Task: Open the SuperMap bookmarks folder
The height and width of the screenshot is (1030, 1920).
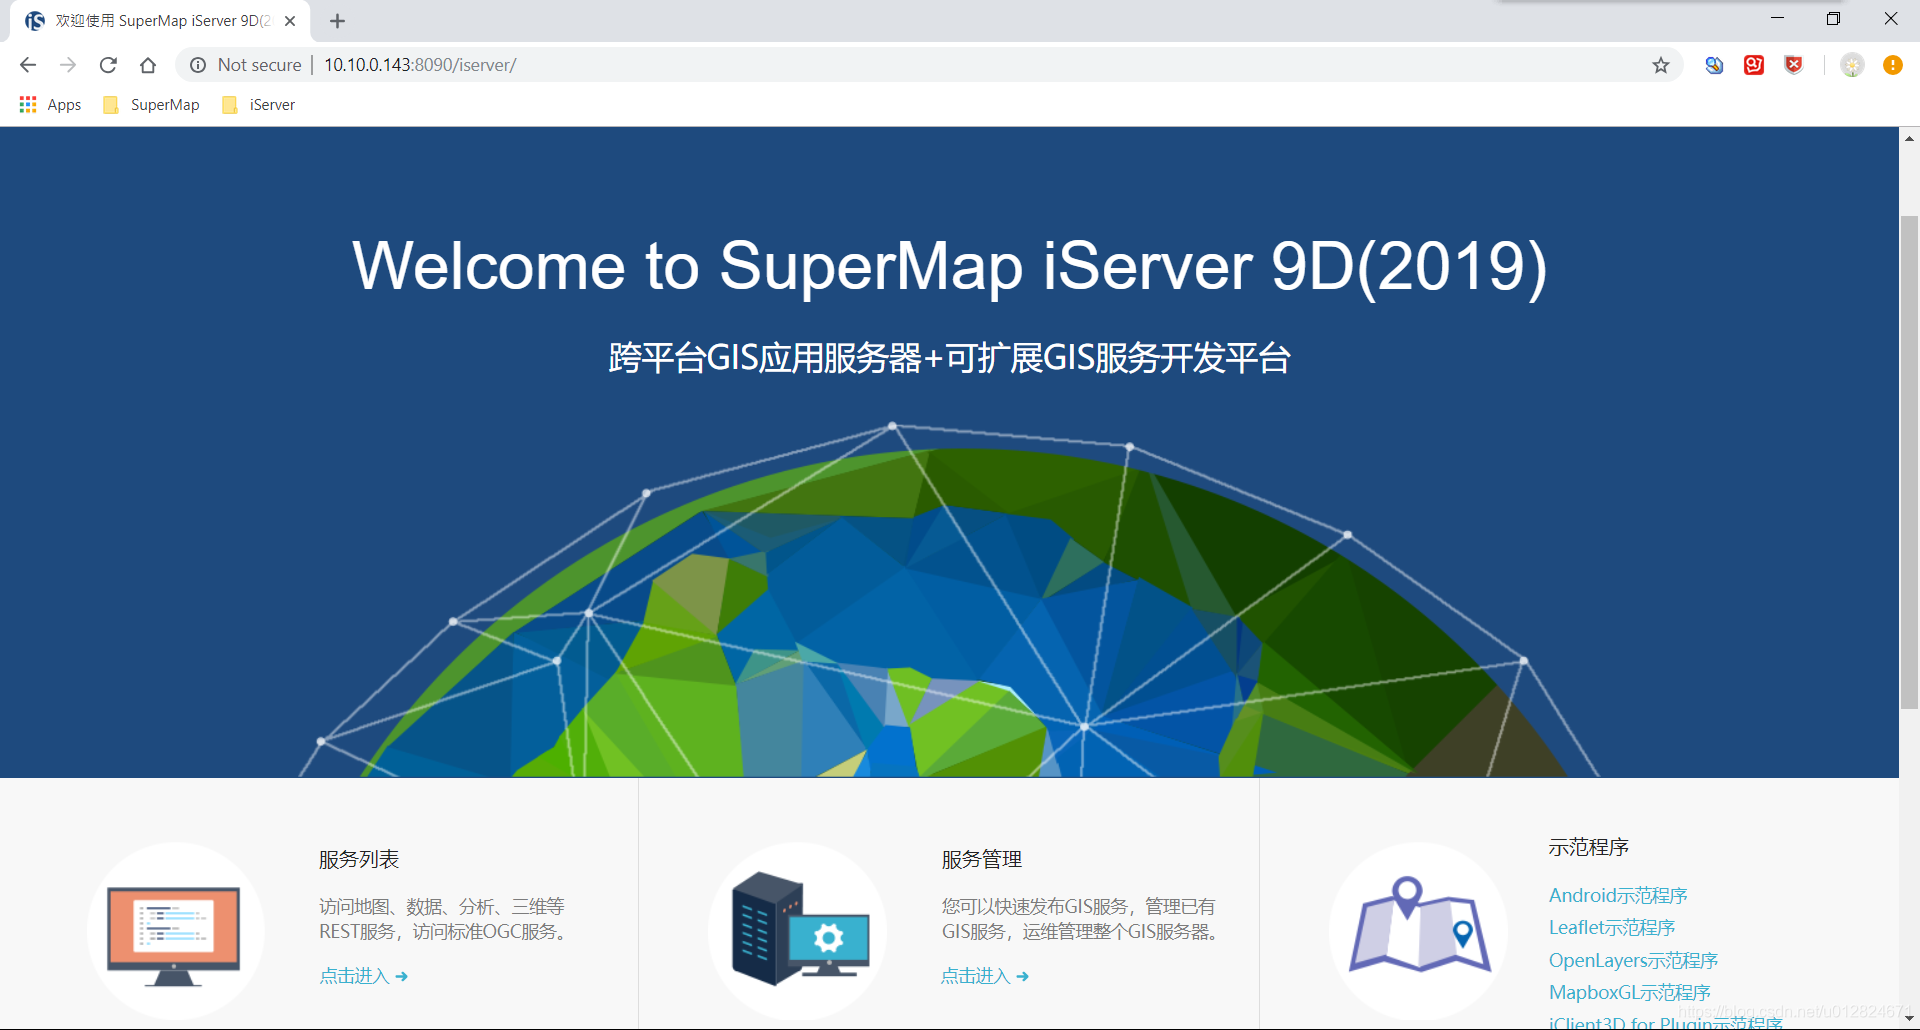Action: tap(151, 105)
